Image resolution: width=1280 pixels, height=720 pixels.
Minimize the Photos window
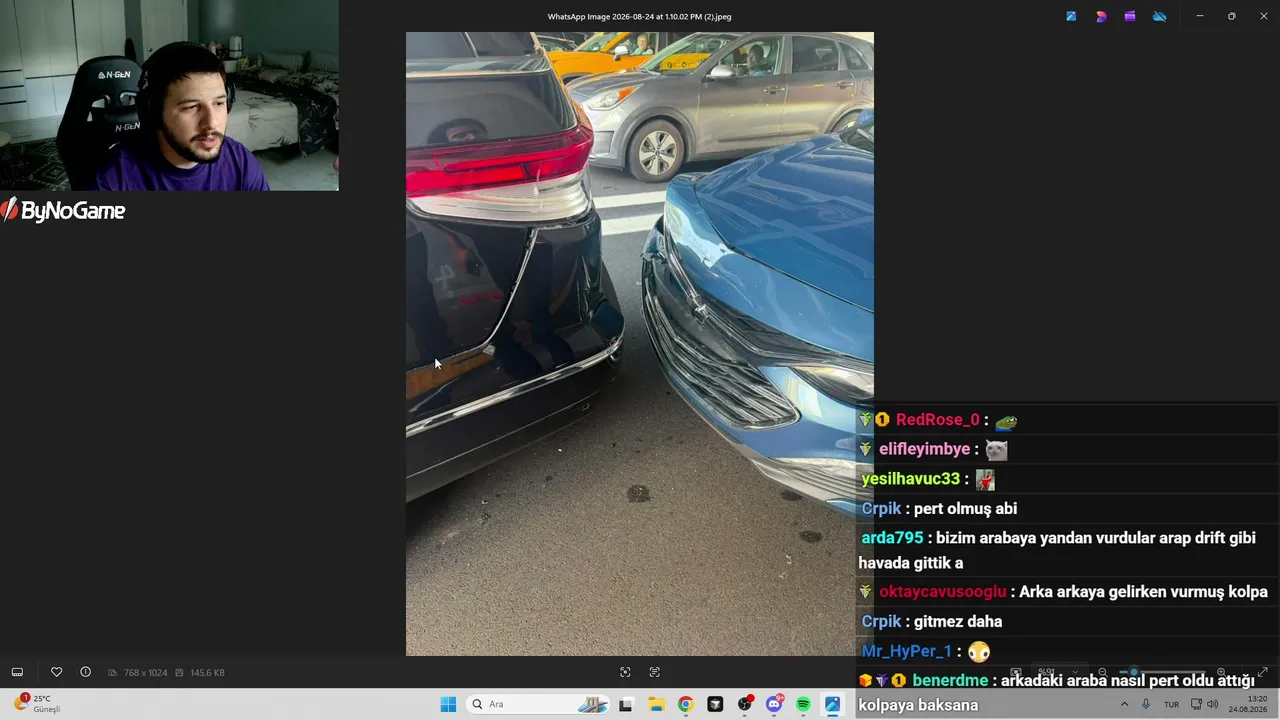point(1200,16)
